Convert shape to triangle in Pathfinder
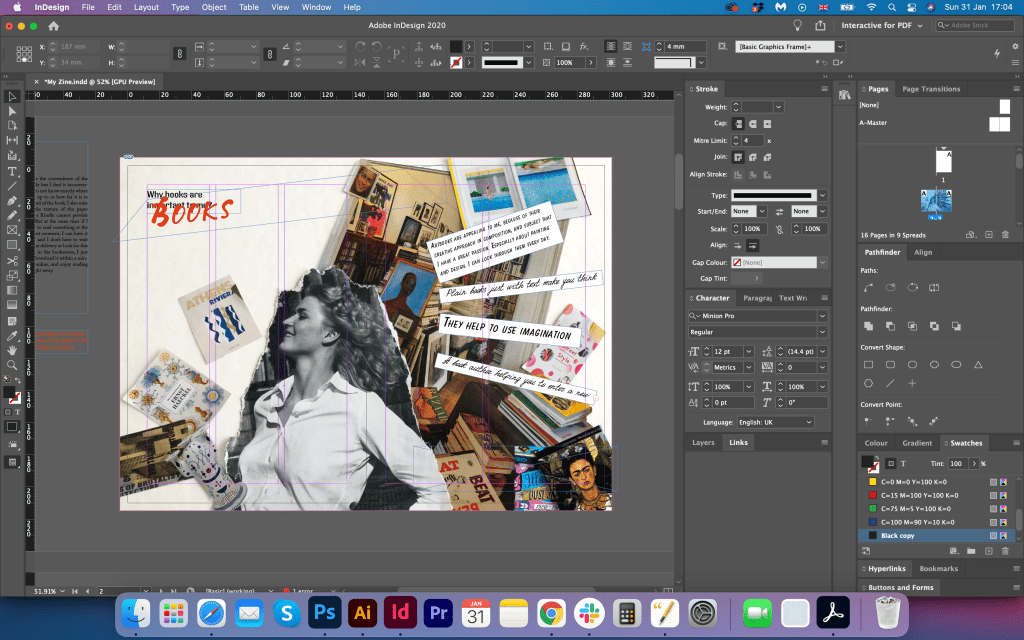The image size is (1024, 640). point(978,364)
